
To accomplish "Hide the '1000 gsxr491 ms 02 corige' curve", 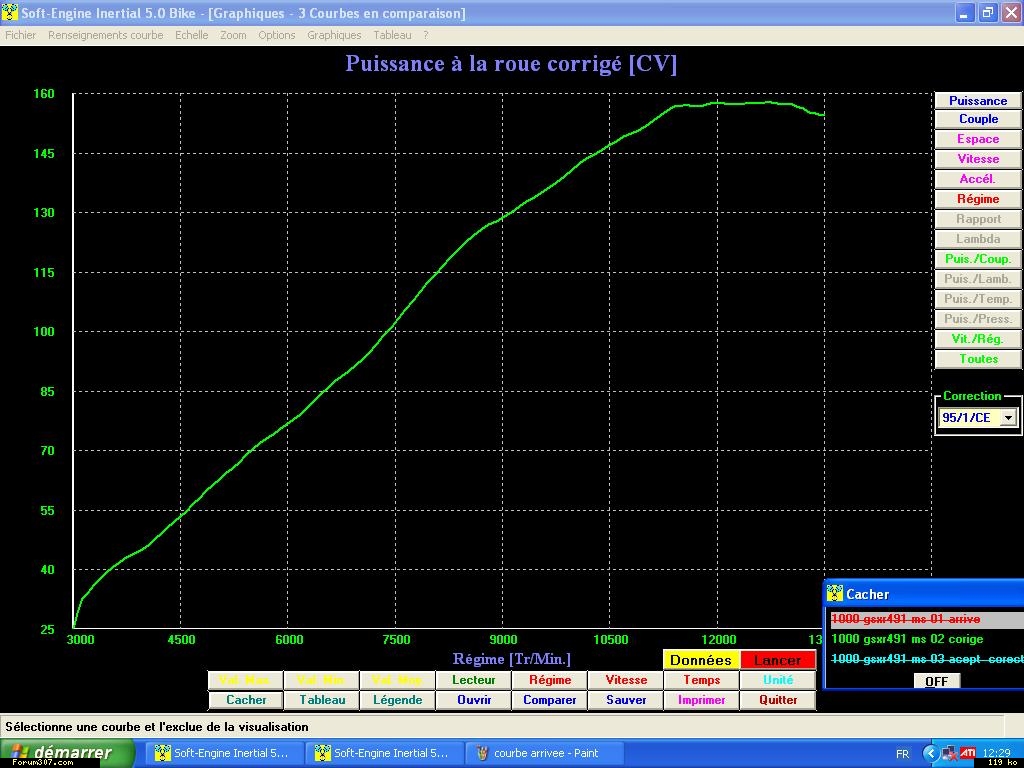I will [x=907, y=639].
